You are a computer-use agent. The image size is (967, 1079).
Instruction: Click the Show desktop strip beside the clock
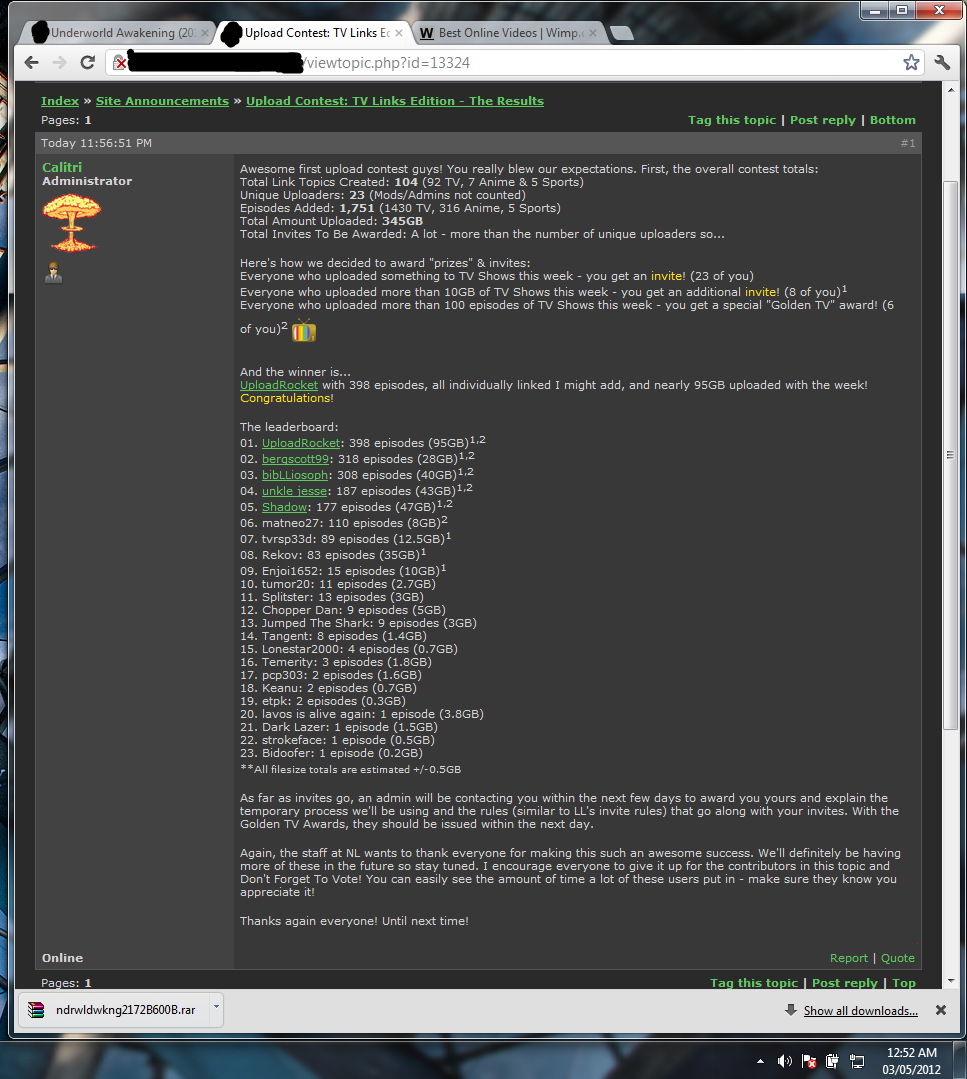[x=959, y=1060]
